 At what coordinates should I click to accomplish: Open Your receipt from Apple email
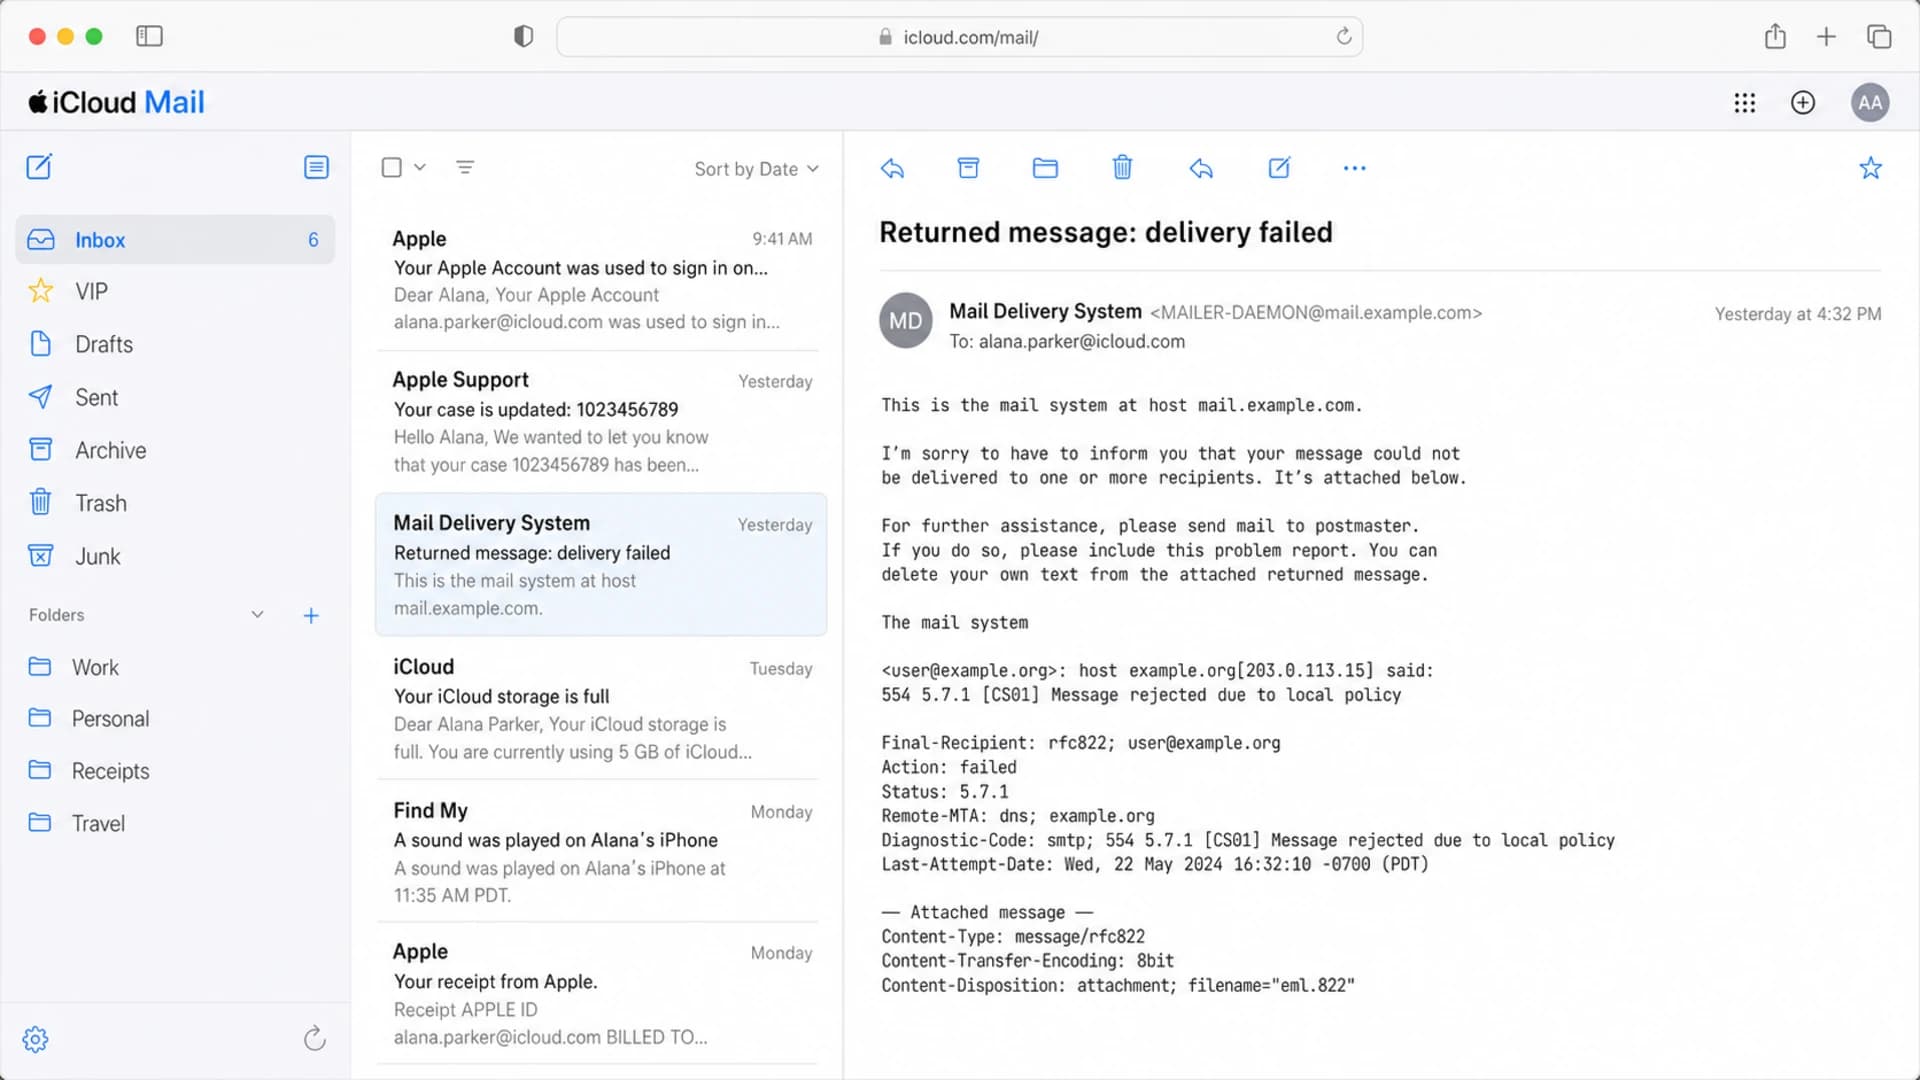(x=600, y=994)
